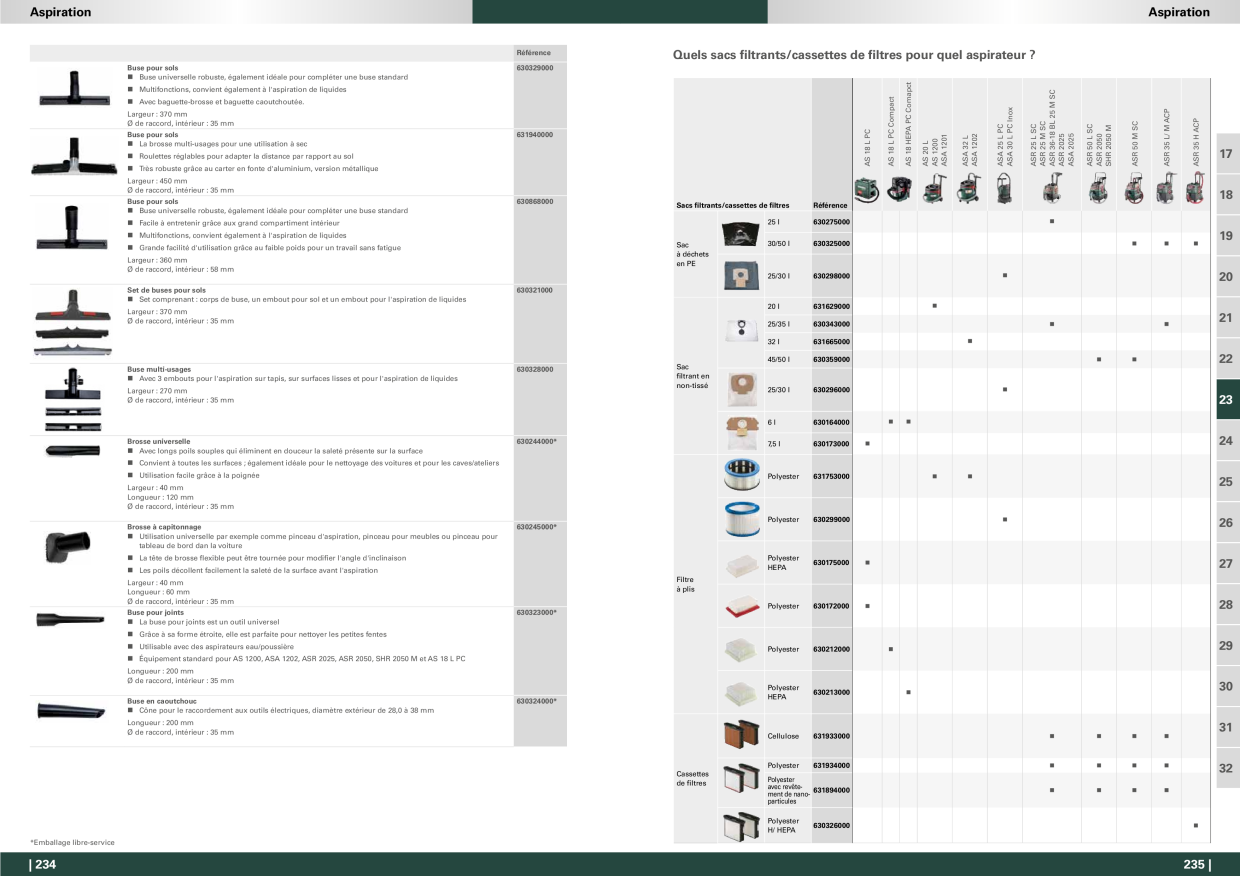Click the ASR 50 L SC vacuum image
Screen dimensions: 1240x876
click(x=1099, y=188)
